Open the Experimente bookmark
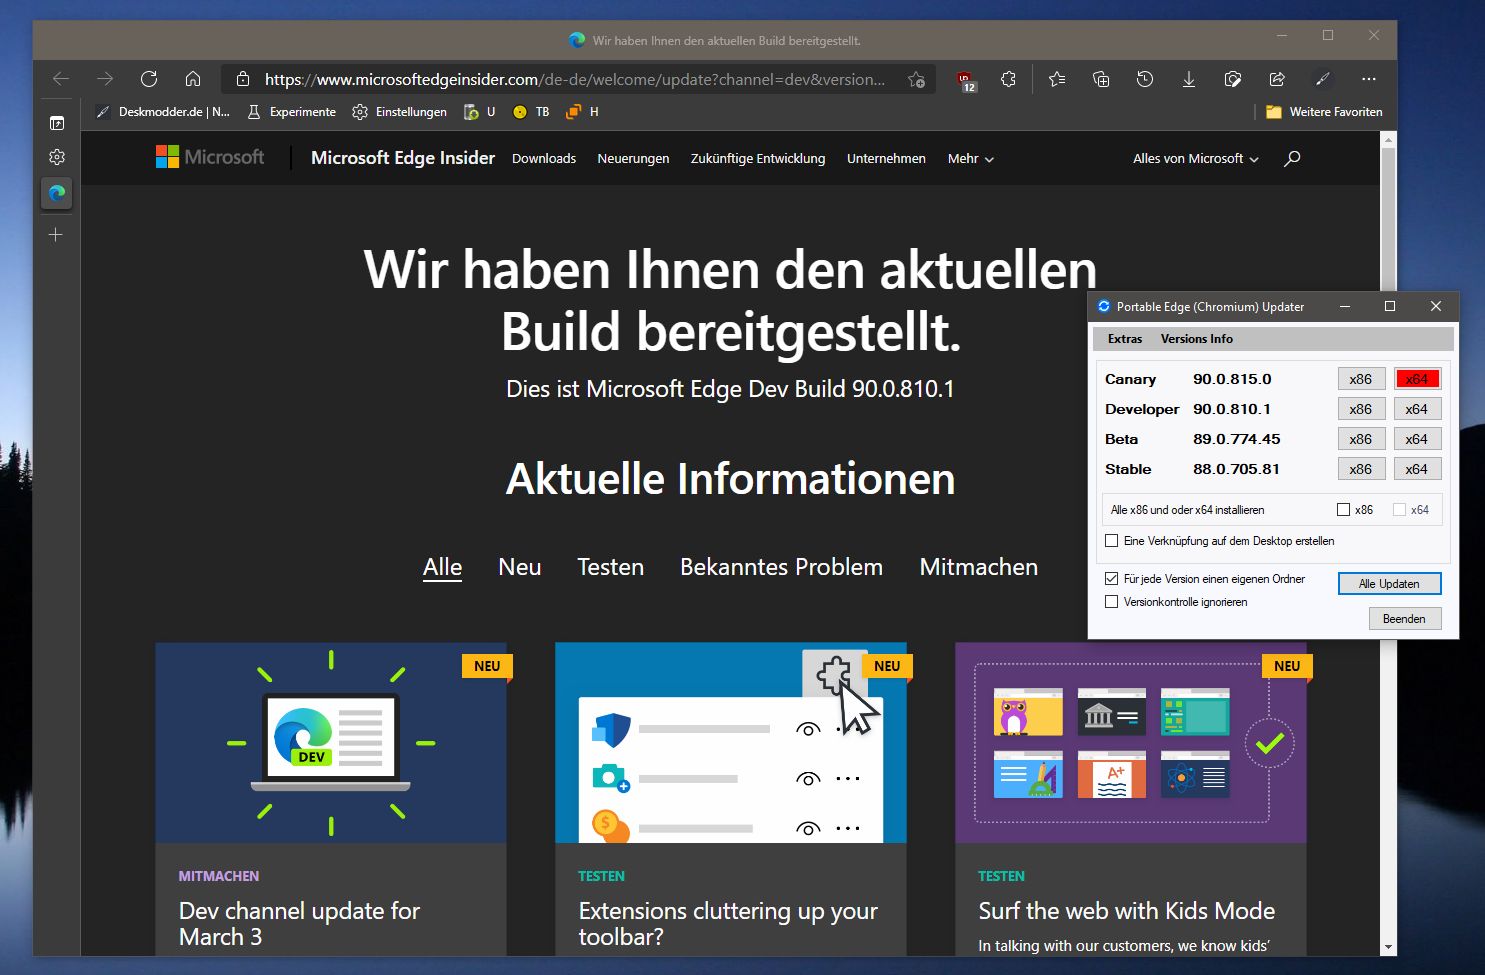This screenshot has width=1485, height=975. (291, 112)
